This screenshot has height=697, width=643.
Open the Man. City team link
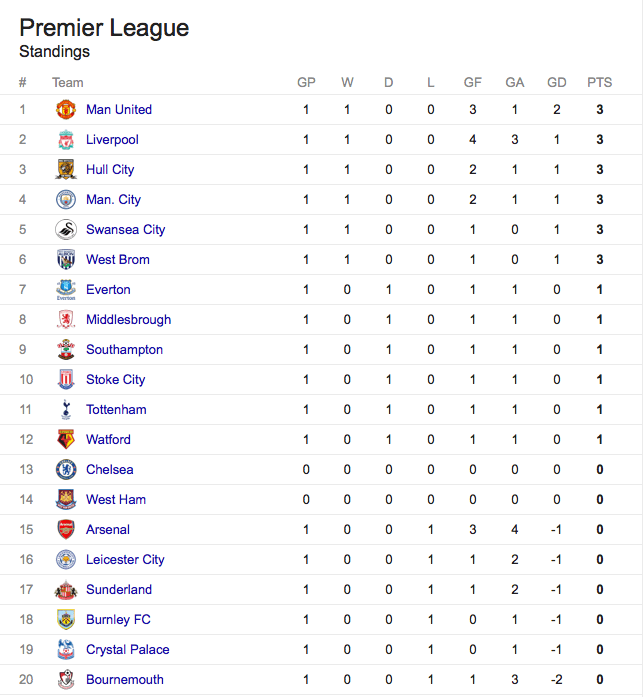tap(113, 200)
